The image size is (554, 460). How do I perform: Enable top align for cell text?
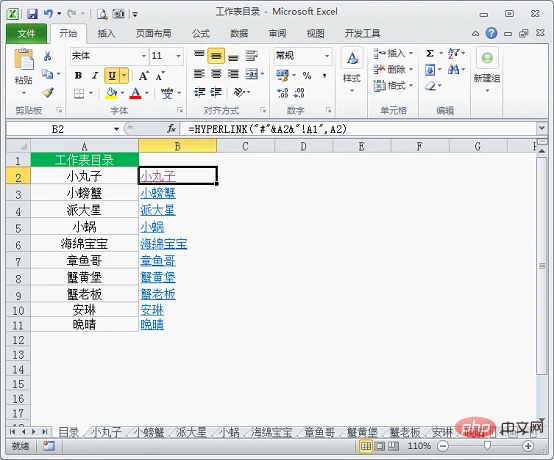[199, 55]
